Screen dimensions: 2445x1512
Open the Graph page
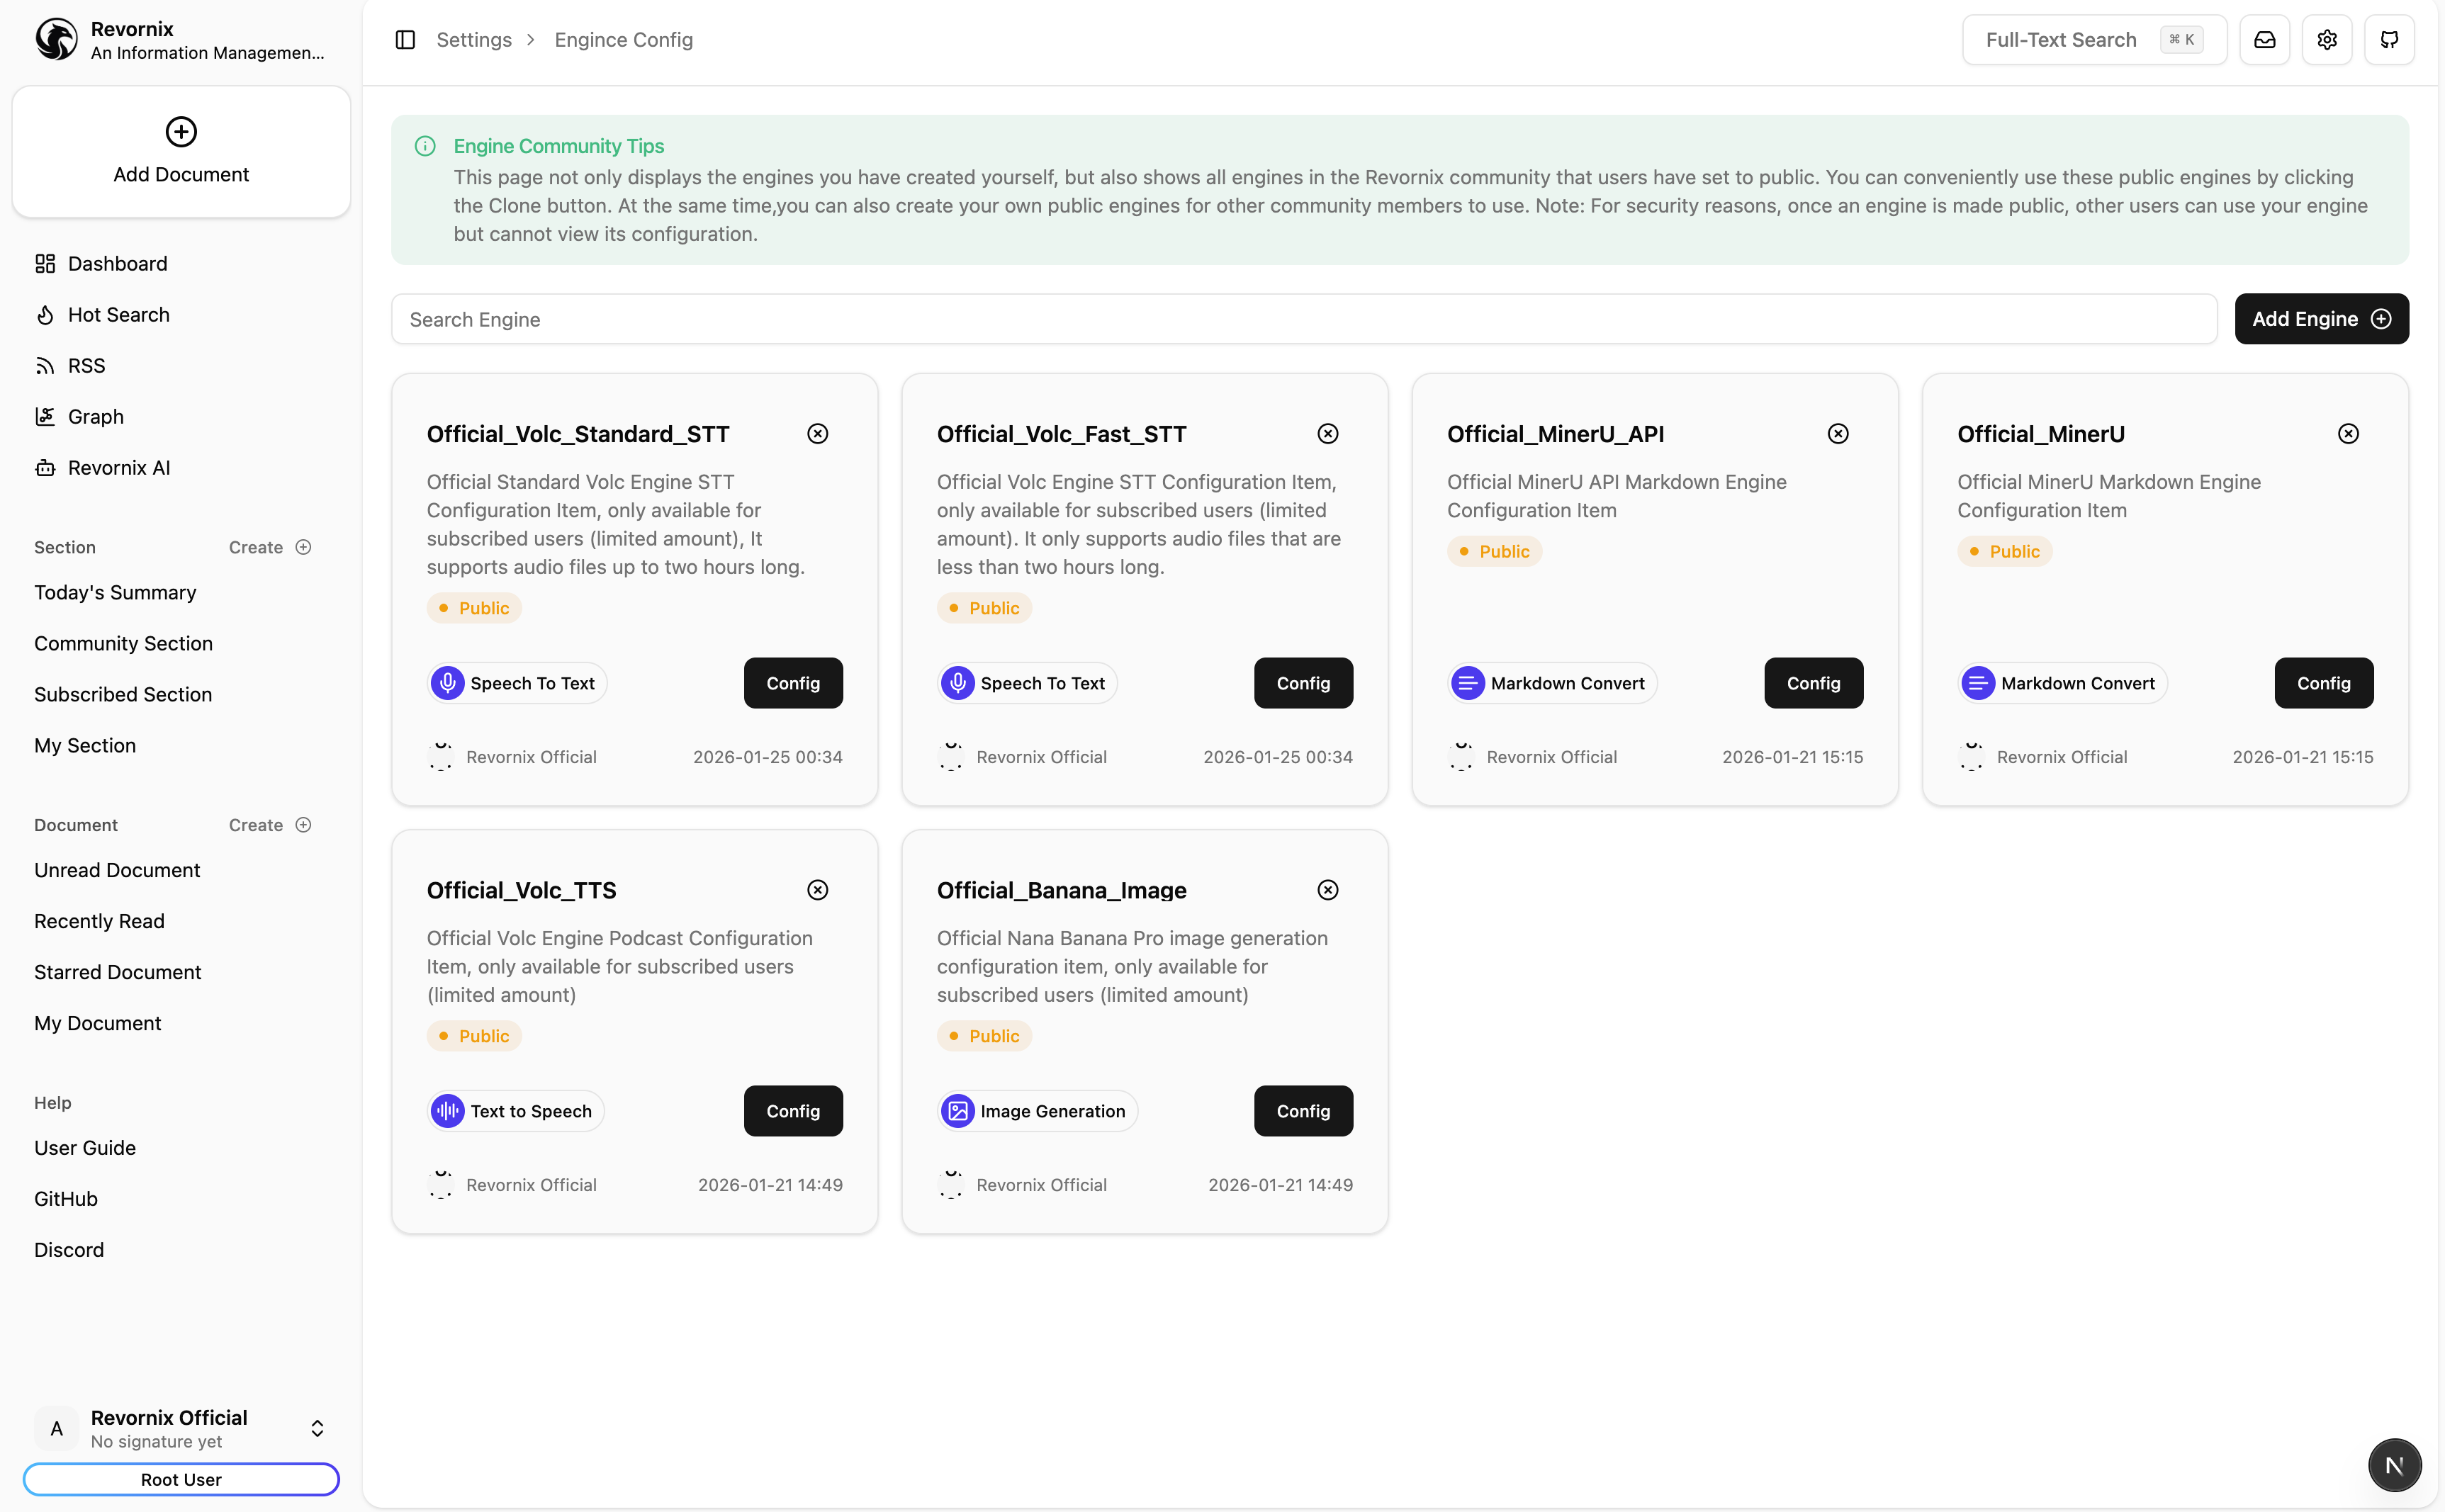(x=95, y=417)
